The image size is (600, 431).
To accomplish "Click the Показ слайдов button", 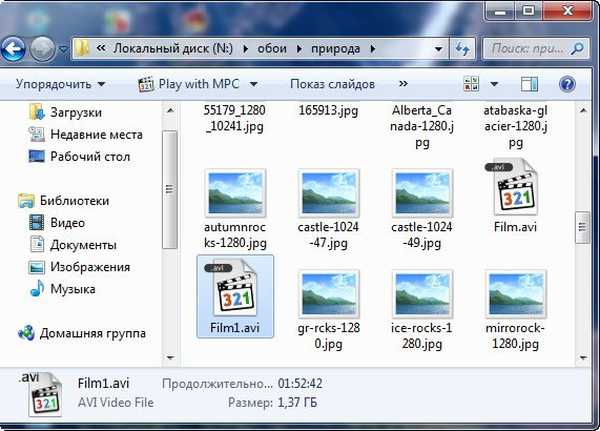I will (x=332, y=85).
